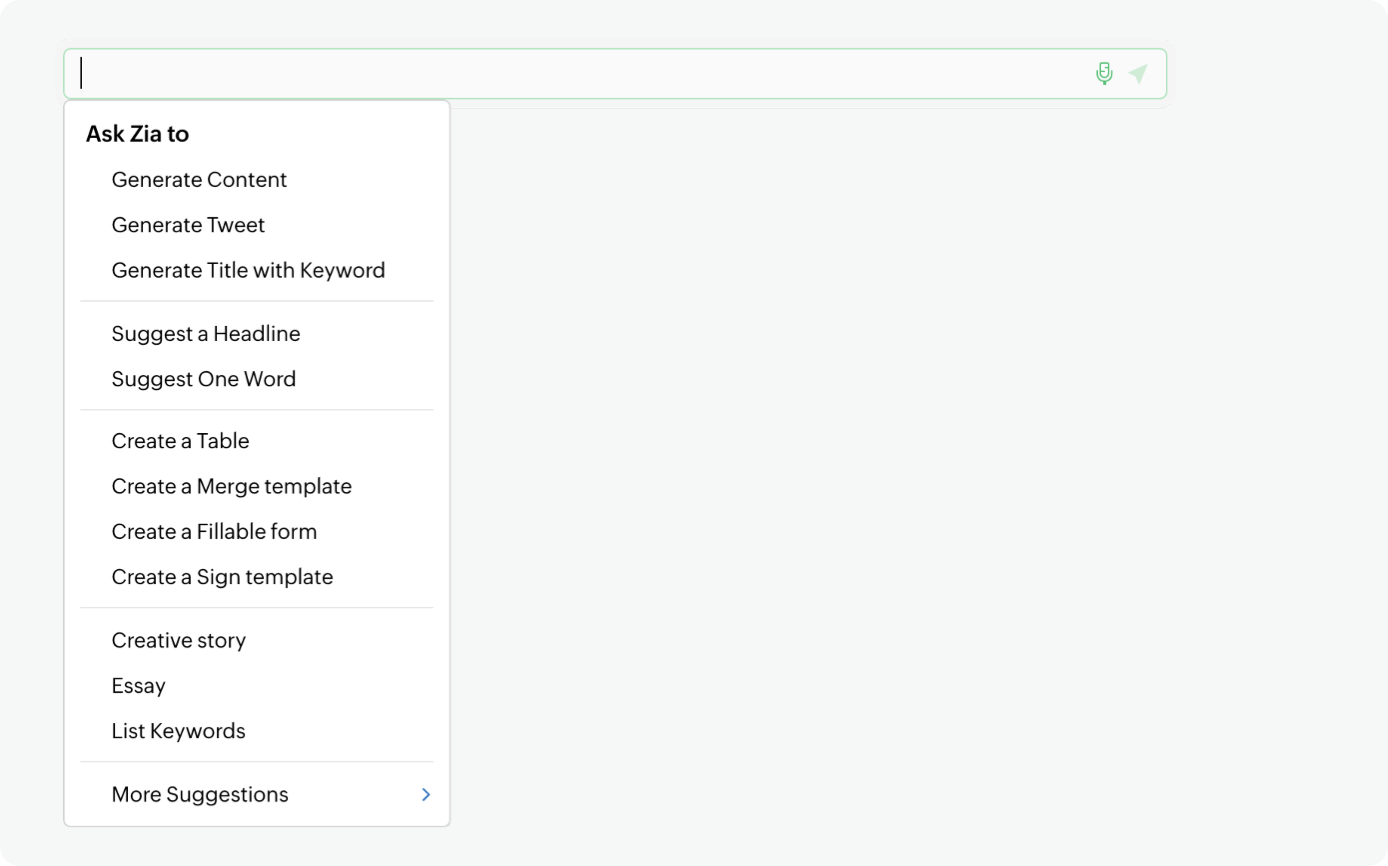Screen dimensions: 1388x866
Task: Click the microphone voice input icon
Action: point(1104,74)
